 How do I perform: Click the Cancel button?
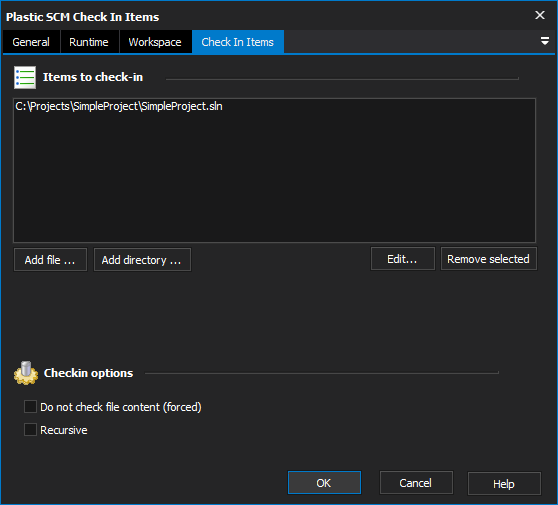[x=416, y=483]
